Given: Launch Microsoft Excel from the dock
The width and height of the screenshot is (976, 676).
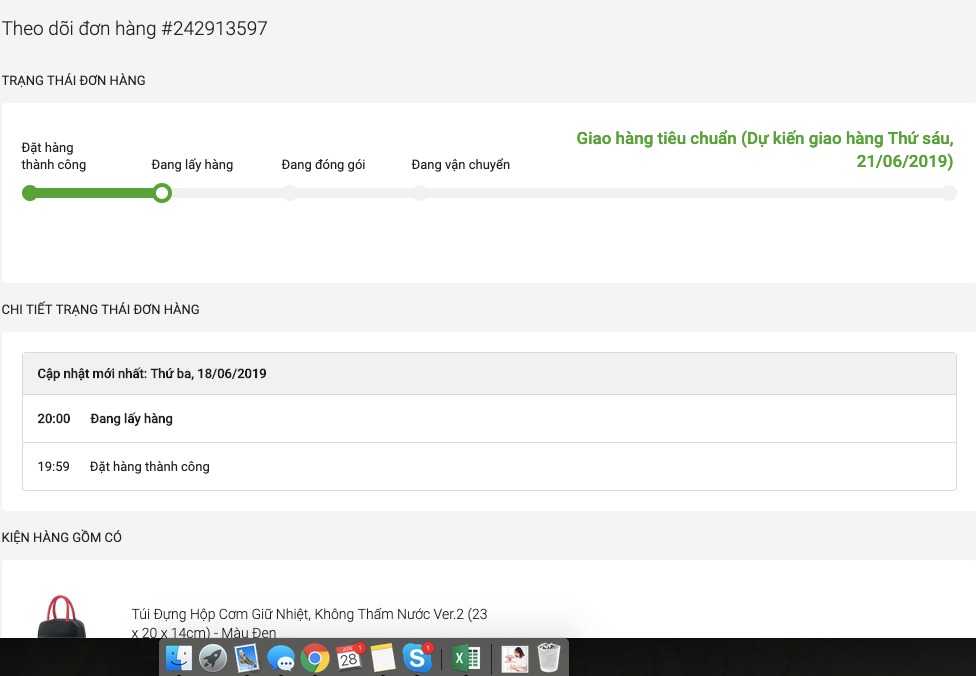Looking at the screenshot, I should tap(465, 657).
